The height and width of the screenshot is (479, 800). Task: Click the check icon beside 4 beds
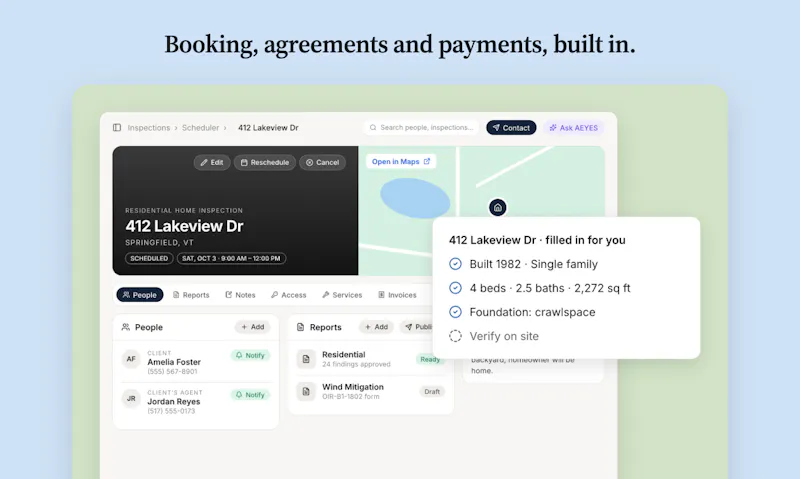pos(455,288)
